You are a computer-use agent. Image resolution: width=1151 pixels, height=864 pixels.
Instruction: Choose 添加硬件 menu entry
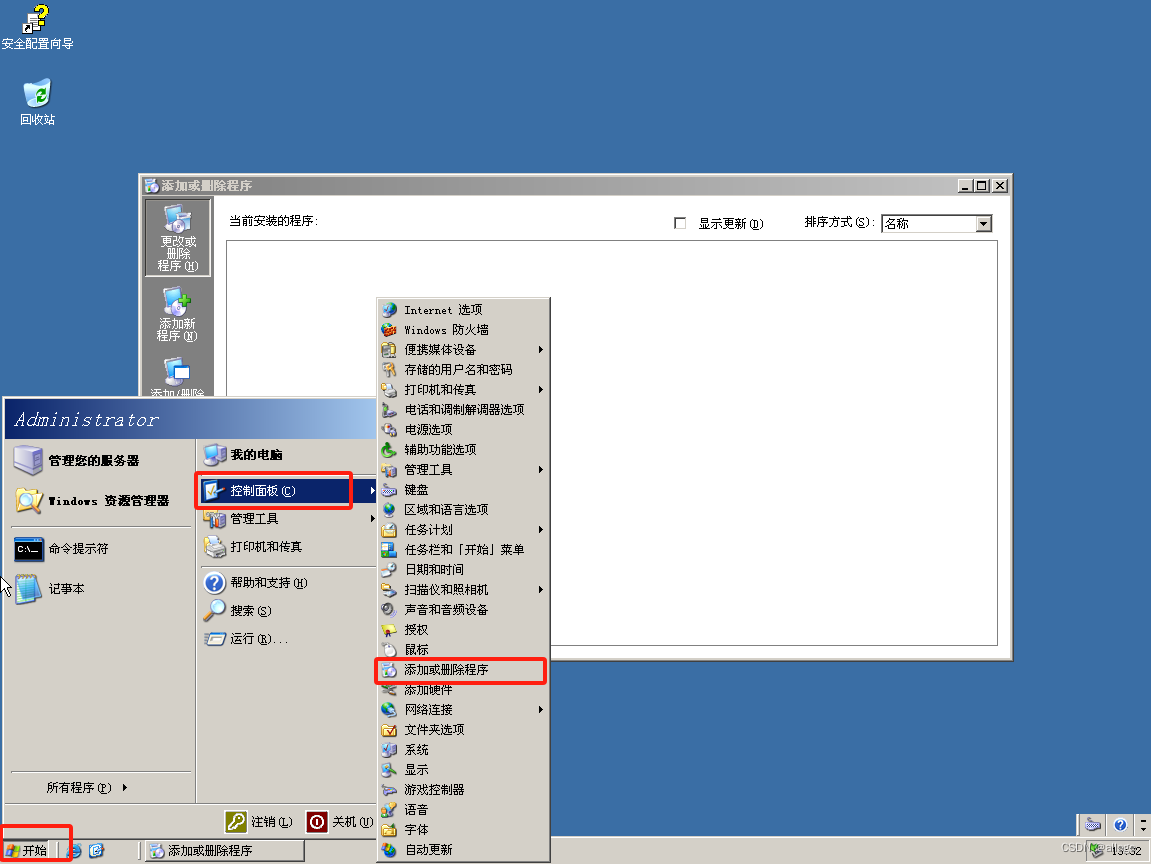pos(463,690)
